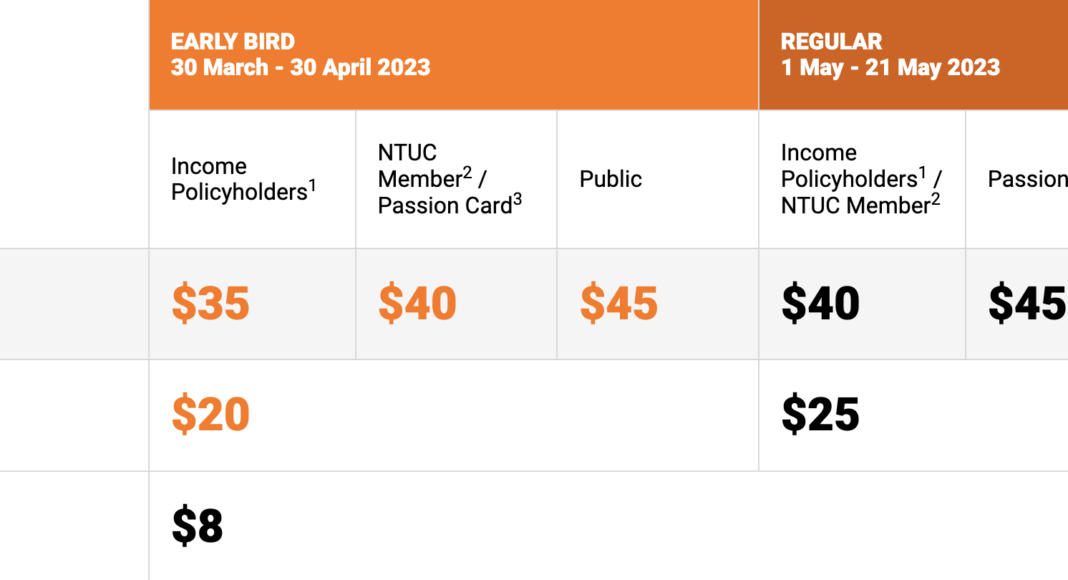The width and height of the screenshot is (1068, 580).
Task: Open footnote 3 beside Passion Card
Action: pos(517,198)
